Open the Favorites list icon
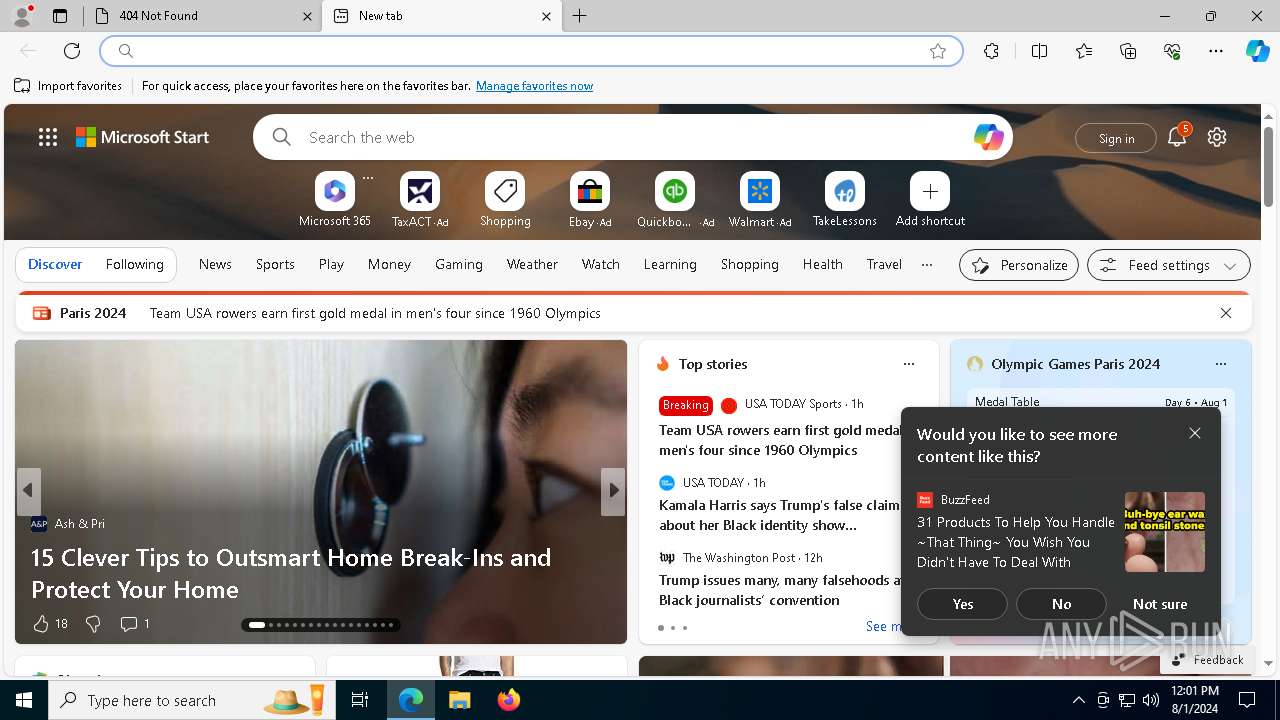1280x720 pixels. pos(1084,51)
